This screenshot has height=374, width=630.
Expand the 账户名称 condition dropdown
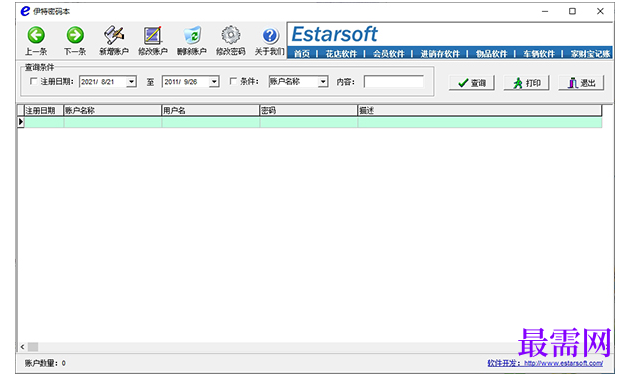click(323, 82)
